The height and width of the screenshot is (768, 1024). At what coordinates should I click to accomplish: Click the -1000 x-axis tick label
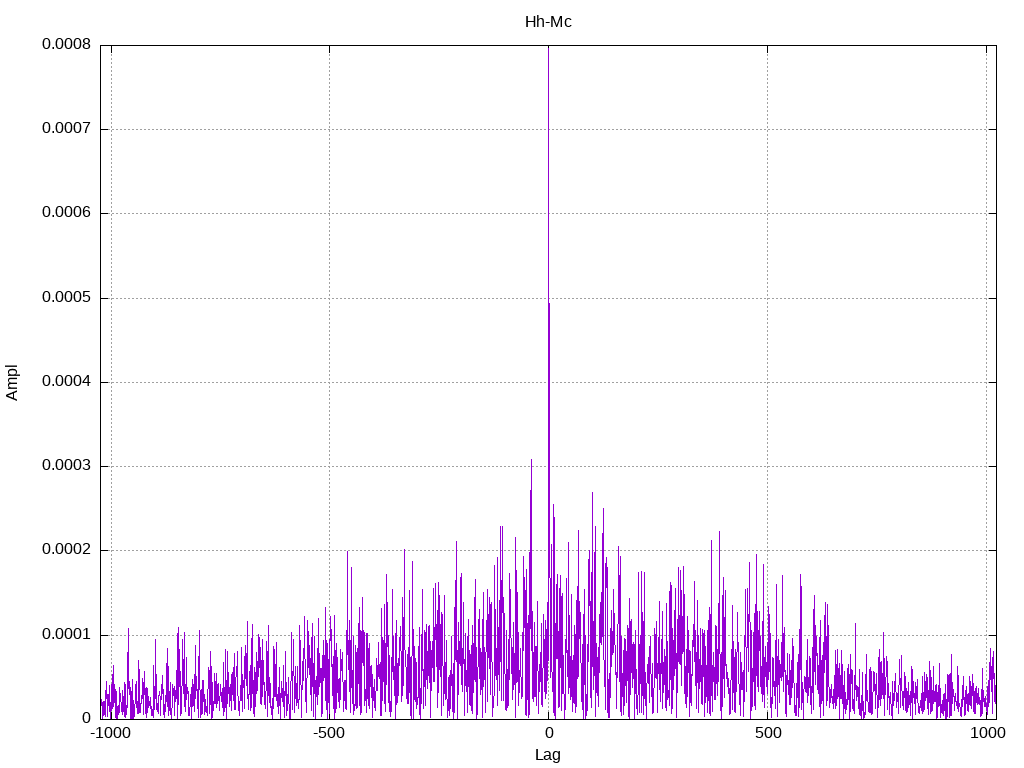(111, 733)
